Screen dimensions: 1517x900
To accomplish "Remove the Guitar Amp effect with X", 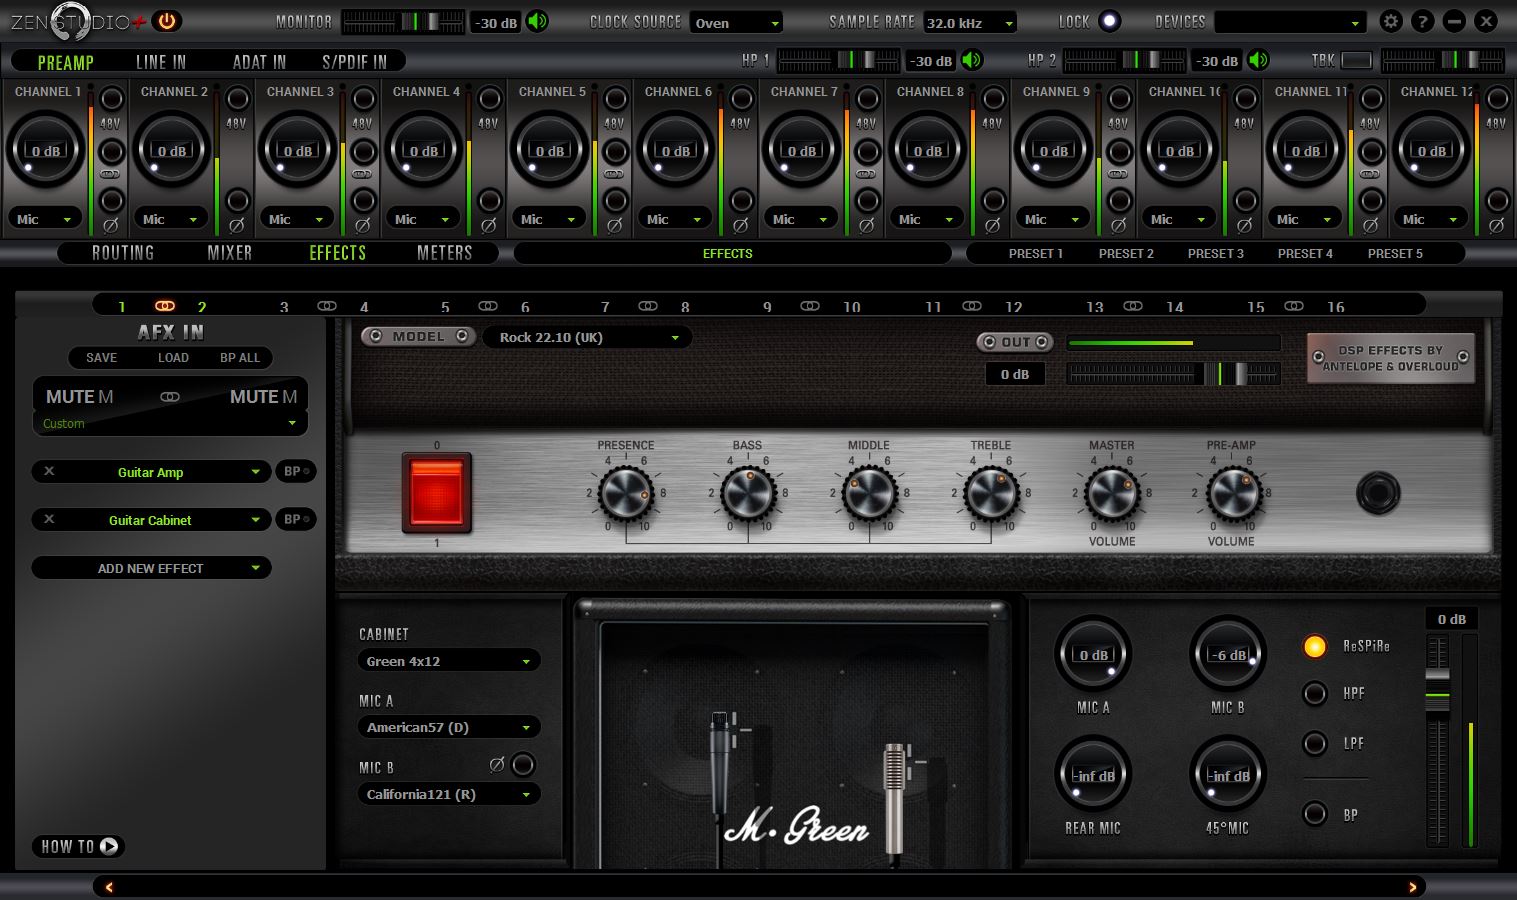I will (x=49, y=471).
